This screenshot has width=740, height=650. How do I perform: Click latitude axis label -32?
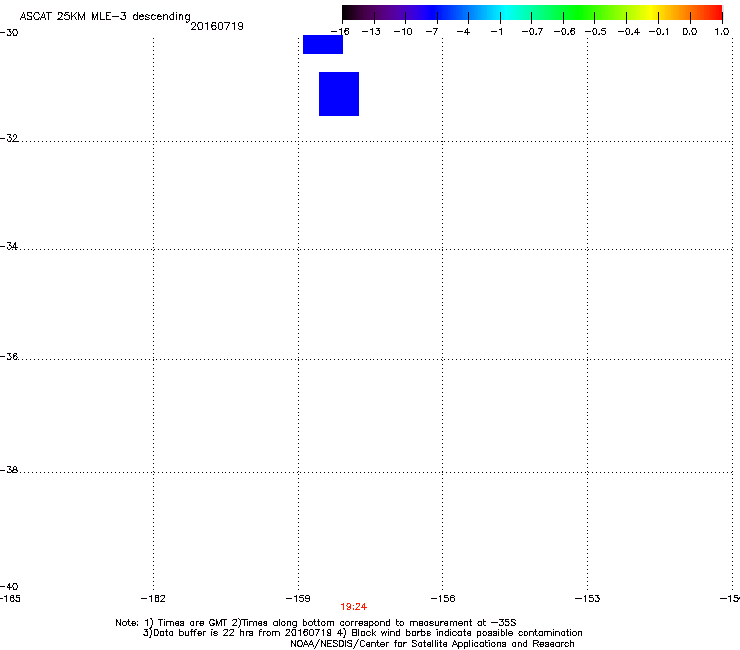9,138
